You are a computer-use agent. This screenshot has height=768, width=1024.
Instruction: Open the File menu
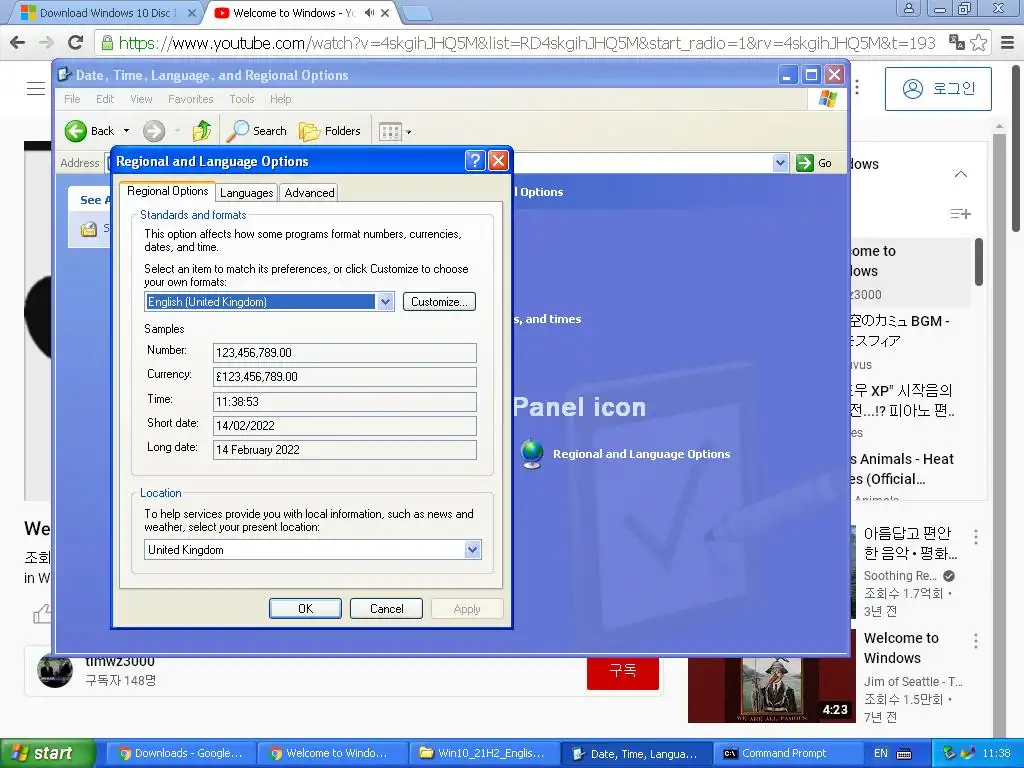[72, 99]
